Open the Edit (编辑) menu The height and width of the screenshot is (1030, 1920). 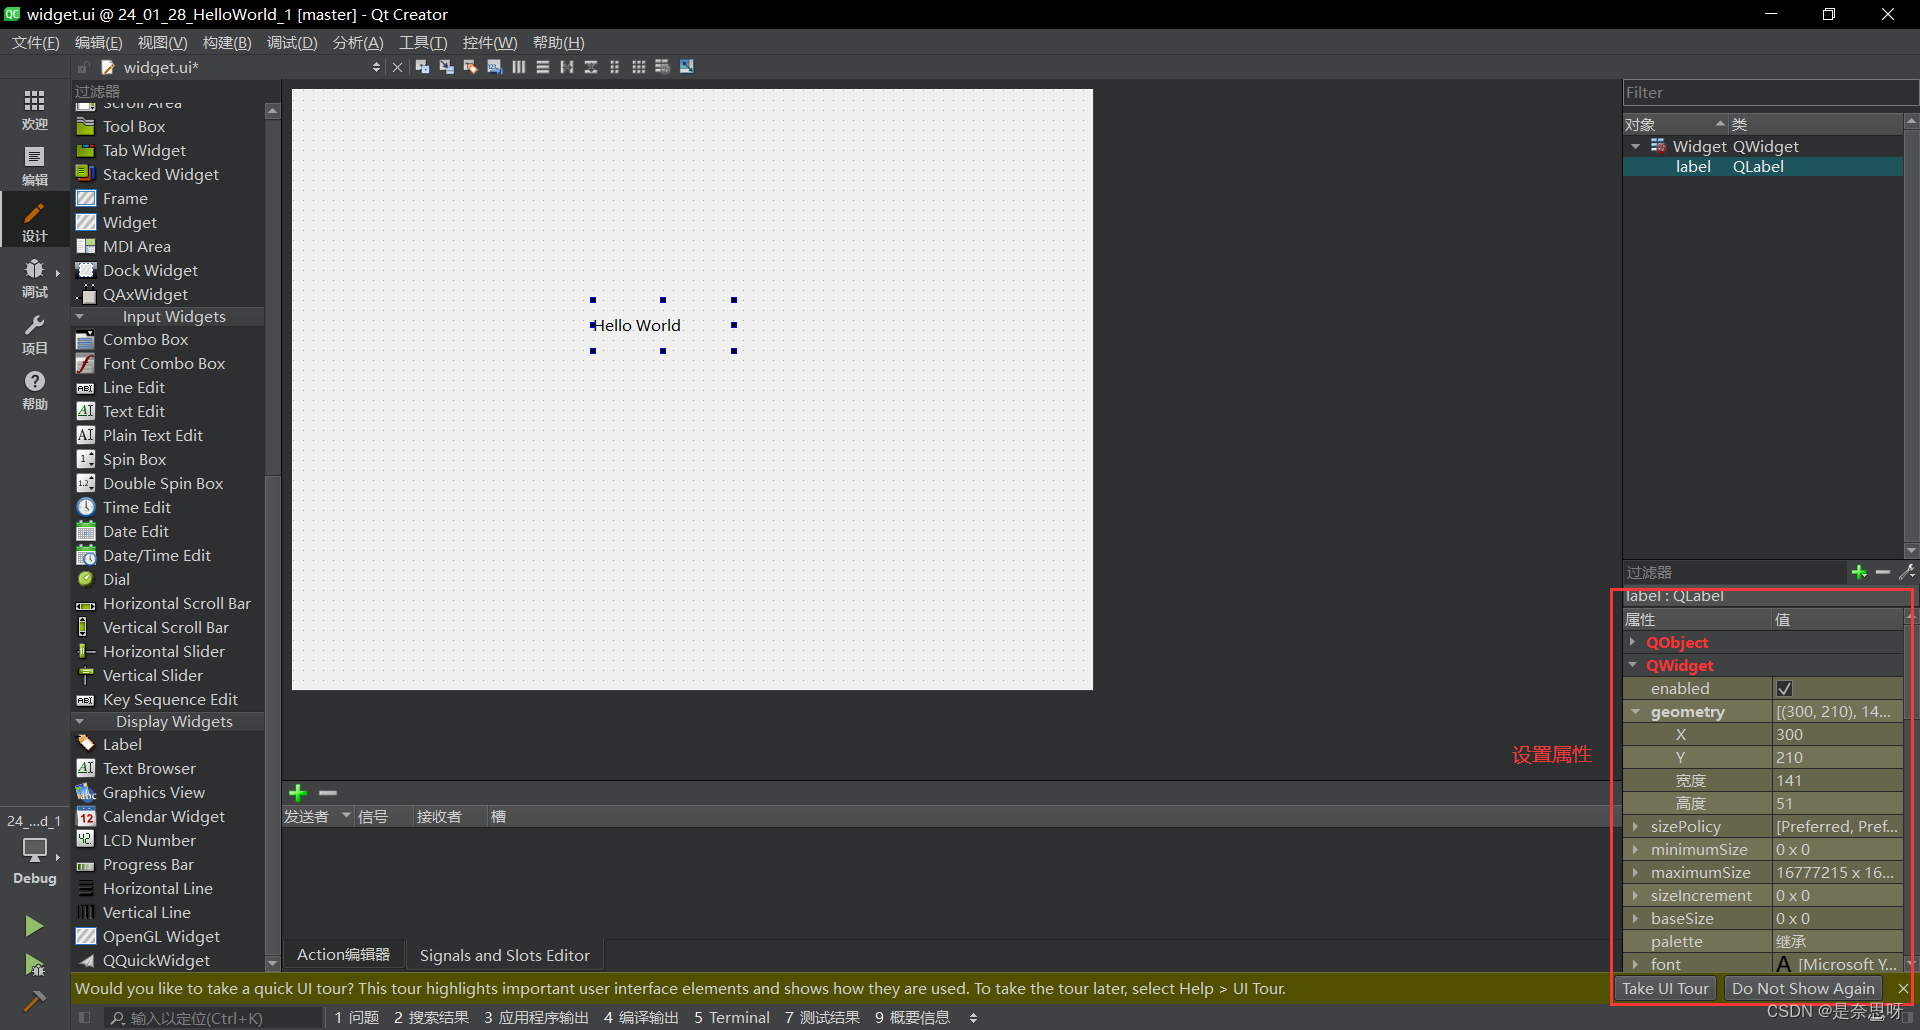[x=98, y=43]
